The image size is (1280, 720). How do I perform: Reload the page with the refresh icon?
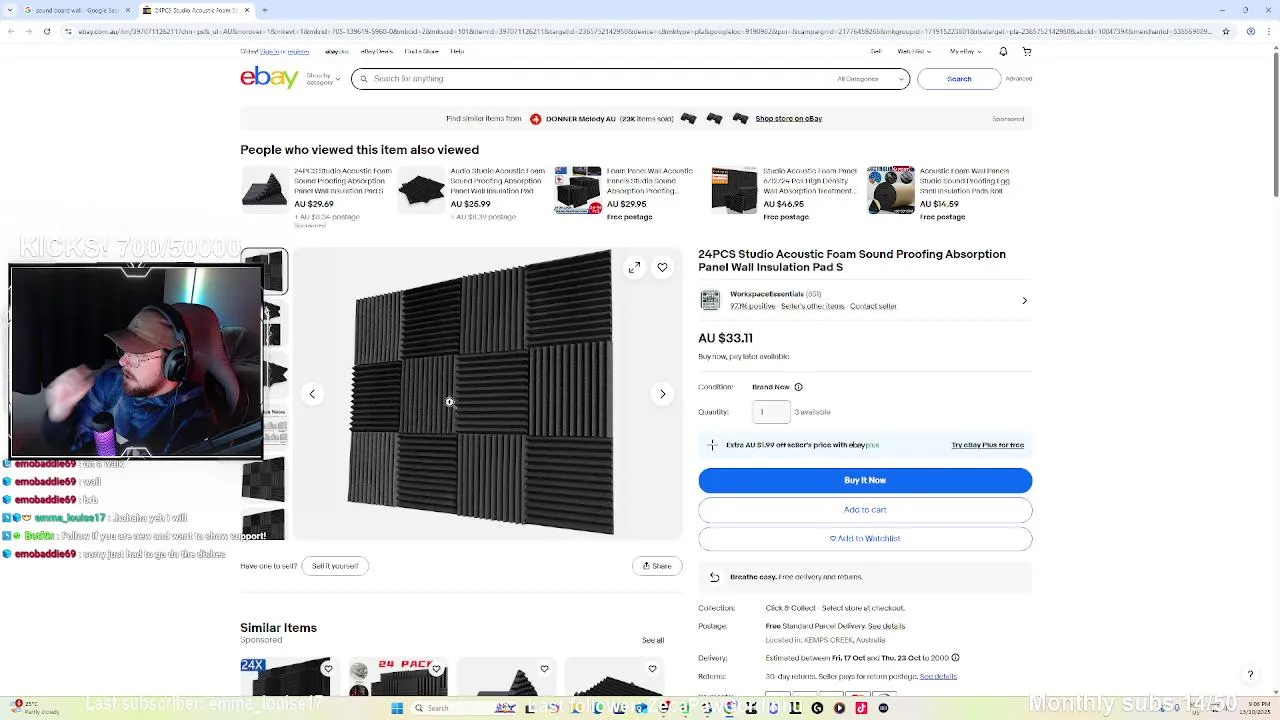point(46,31)
